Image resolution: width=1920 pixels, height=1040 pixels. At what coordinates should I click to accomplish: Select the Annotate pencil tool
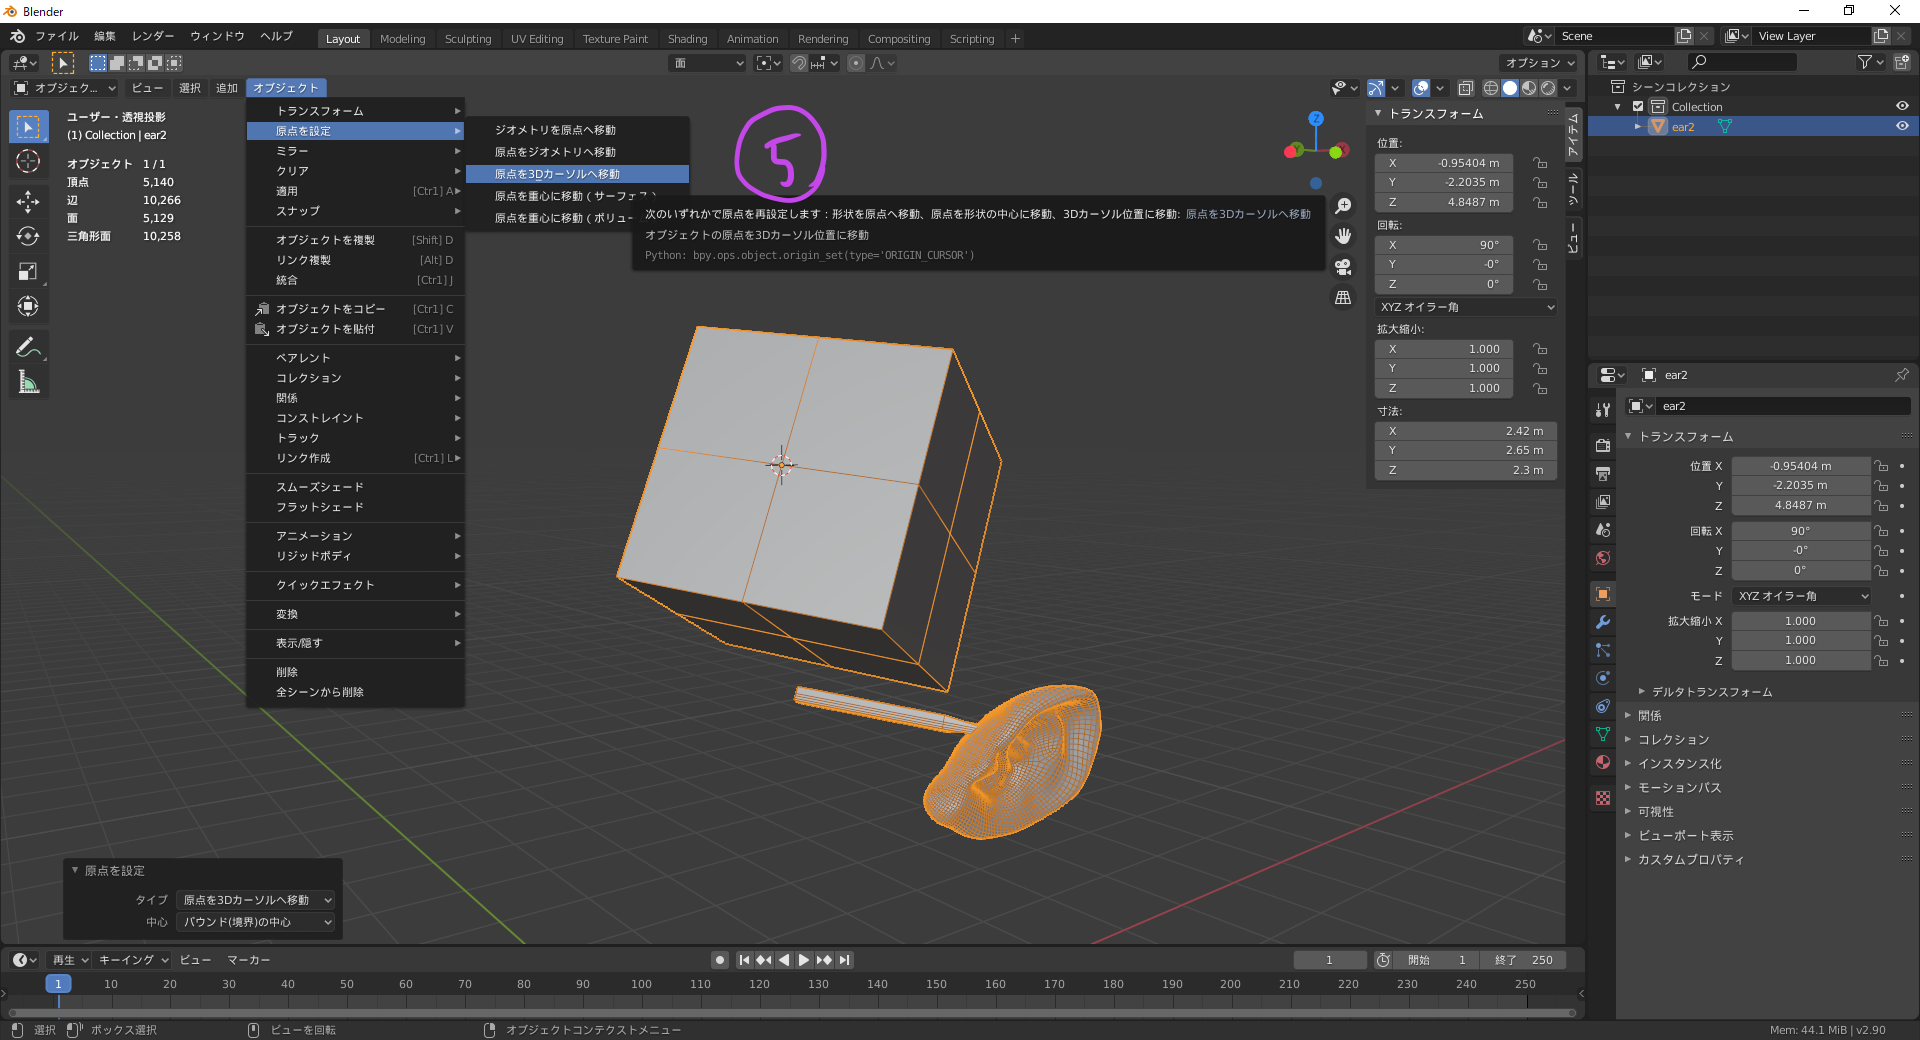(x=28, y=347)
